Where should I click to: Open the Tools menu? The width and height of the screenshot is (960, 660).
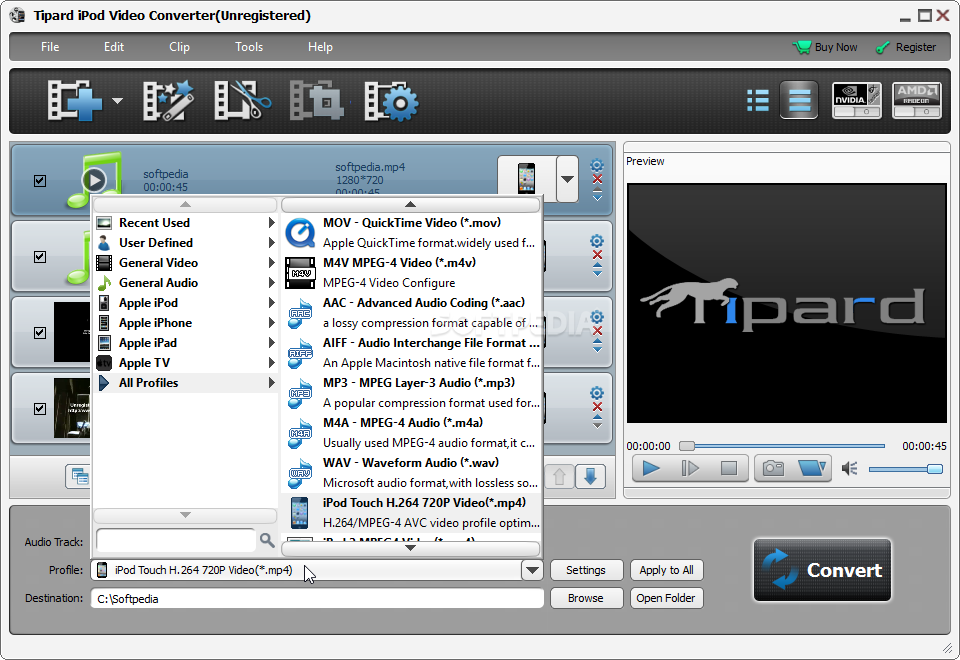[249, 47]
